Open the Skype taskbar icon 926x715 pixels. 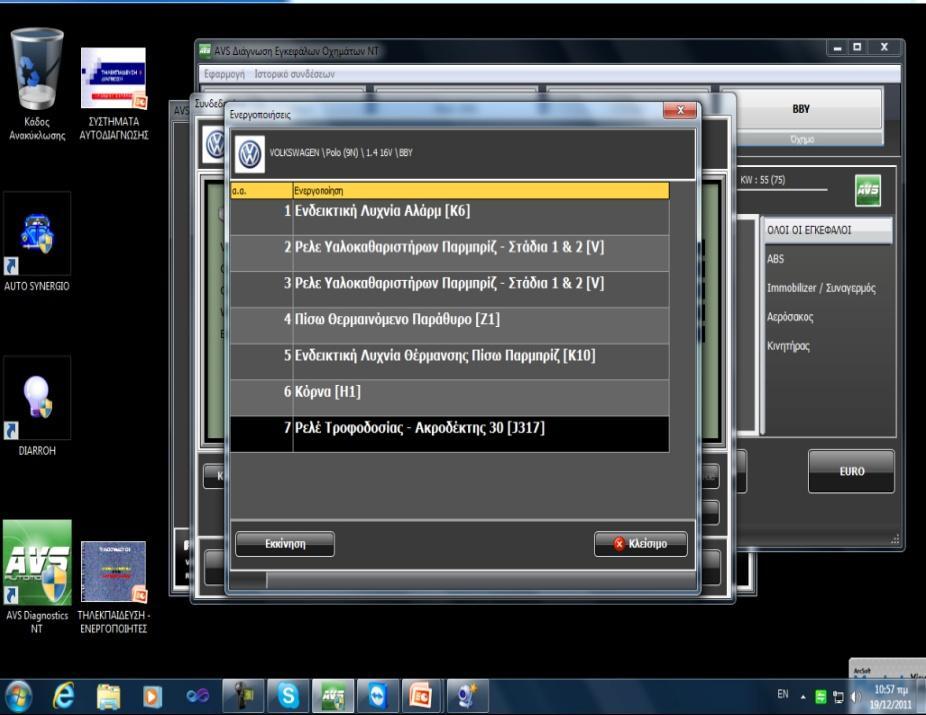click(288, 696)
